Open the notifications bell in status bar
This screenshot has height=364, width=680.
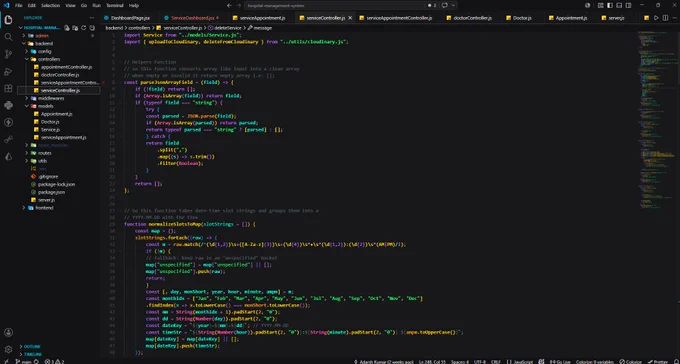675,361
